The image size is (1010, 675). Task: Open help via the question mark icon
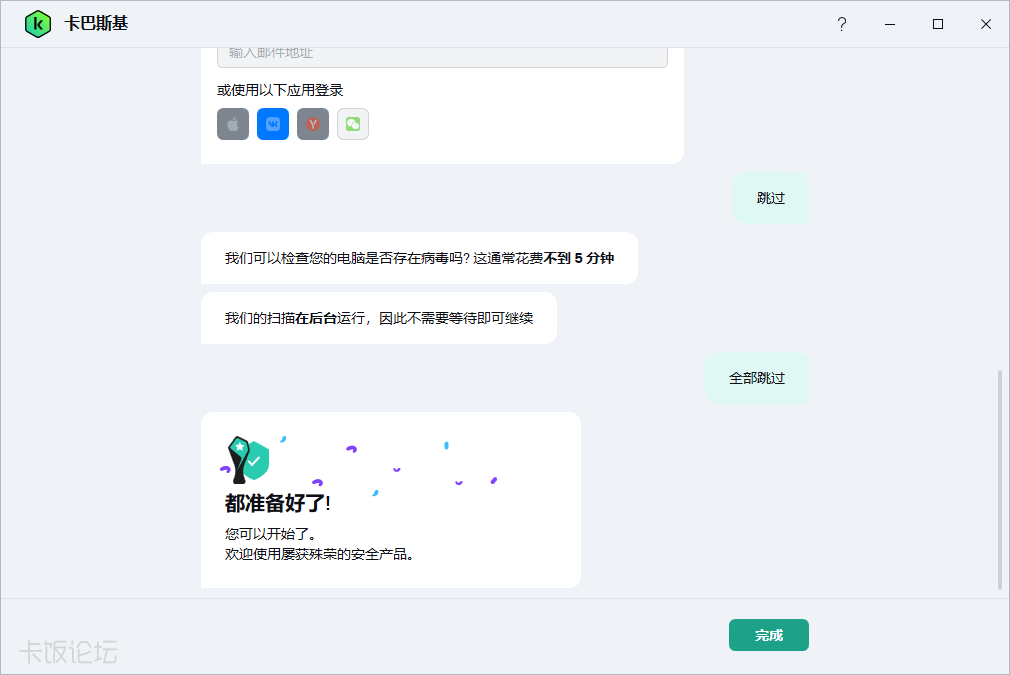pos(842,24)
